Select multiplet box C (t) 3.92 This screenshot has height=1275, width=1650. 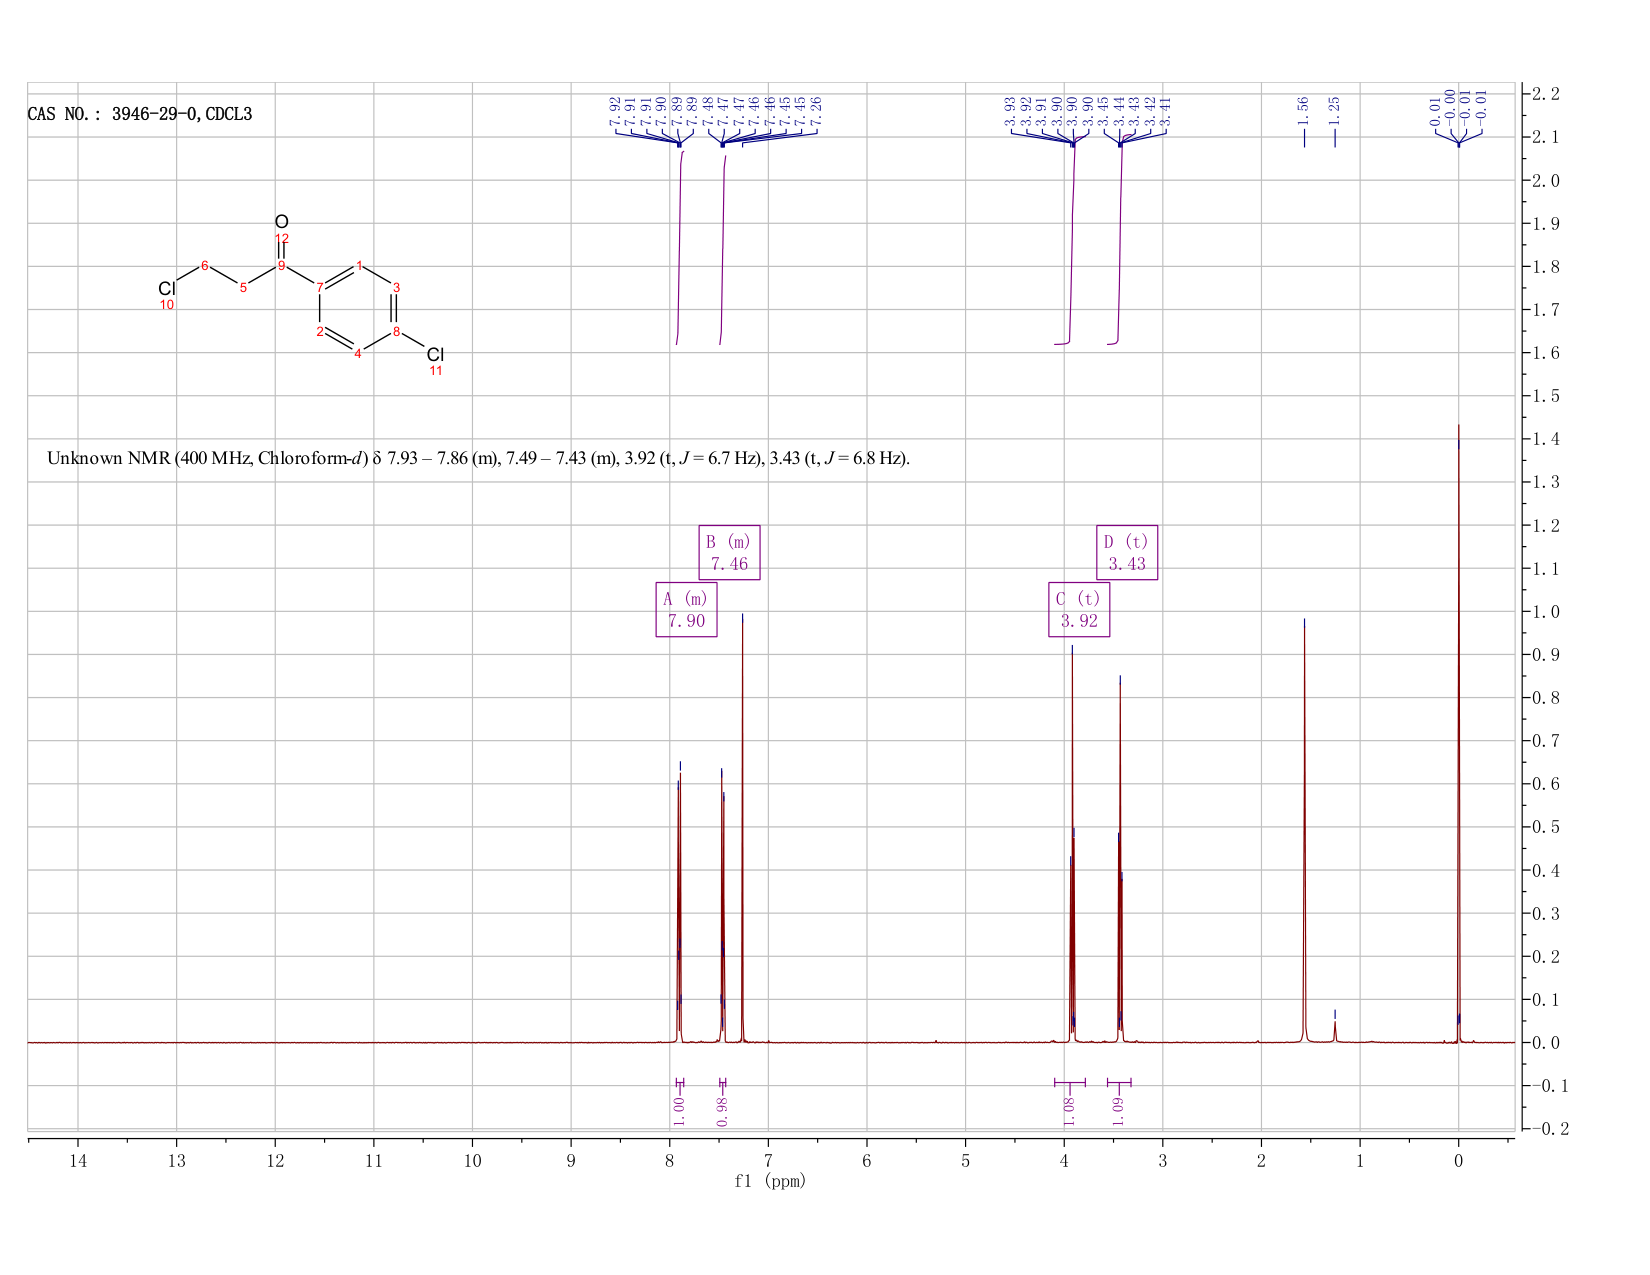coord(1079,609)
